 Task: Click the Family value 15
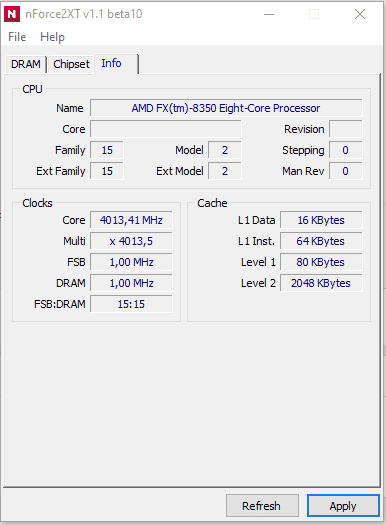(107, 150)
